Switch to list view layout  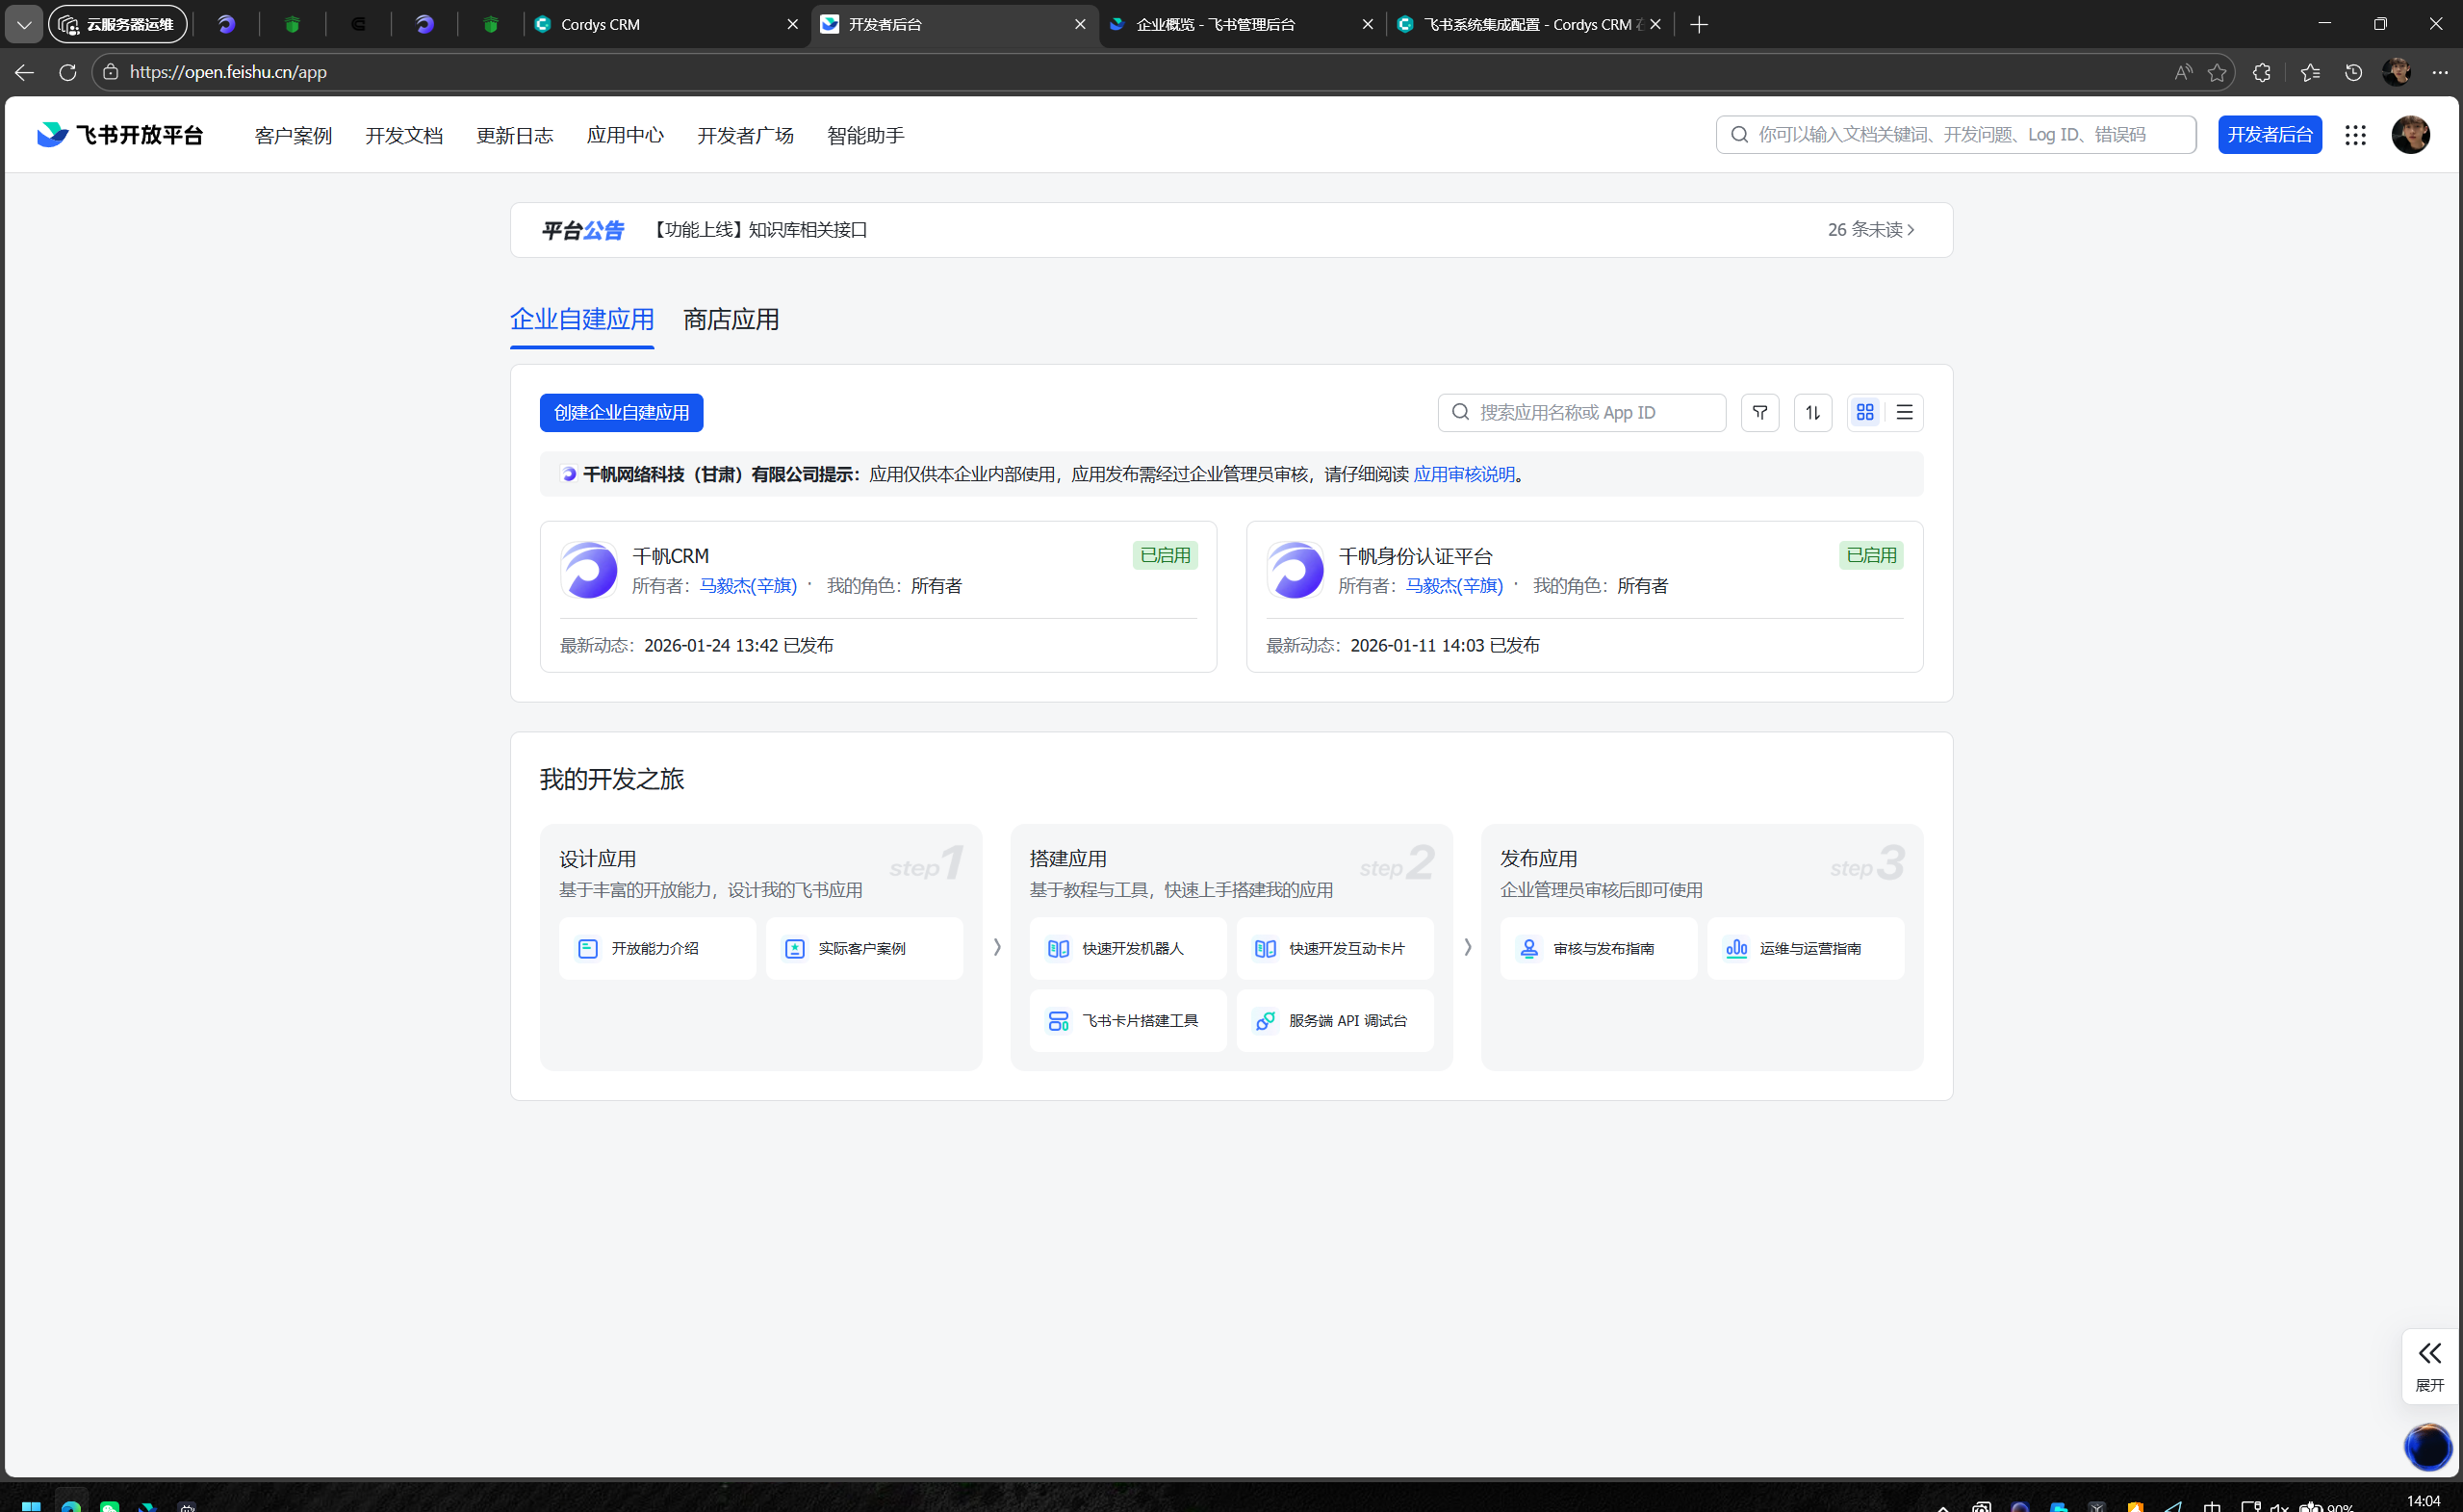[x=1904, y=412]
